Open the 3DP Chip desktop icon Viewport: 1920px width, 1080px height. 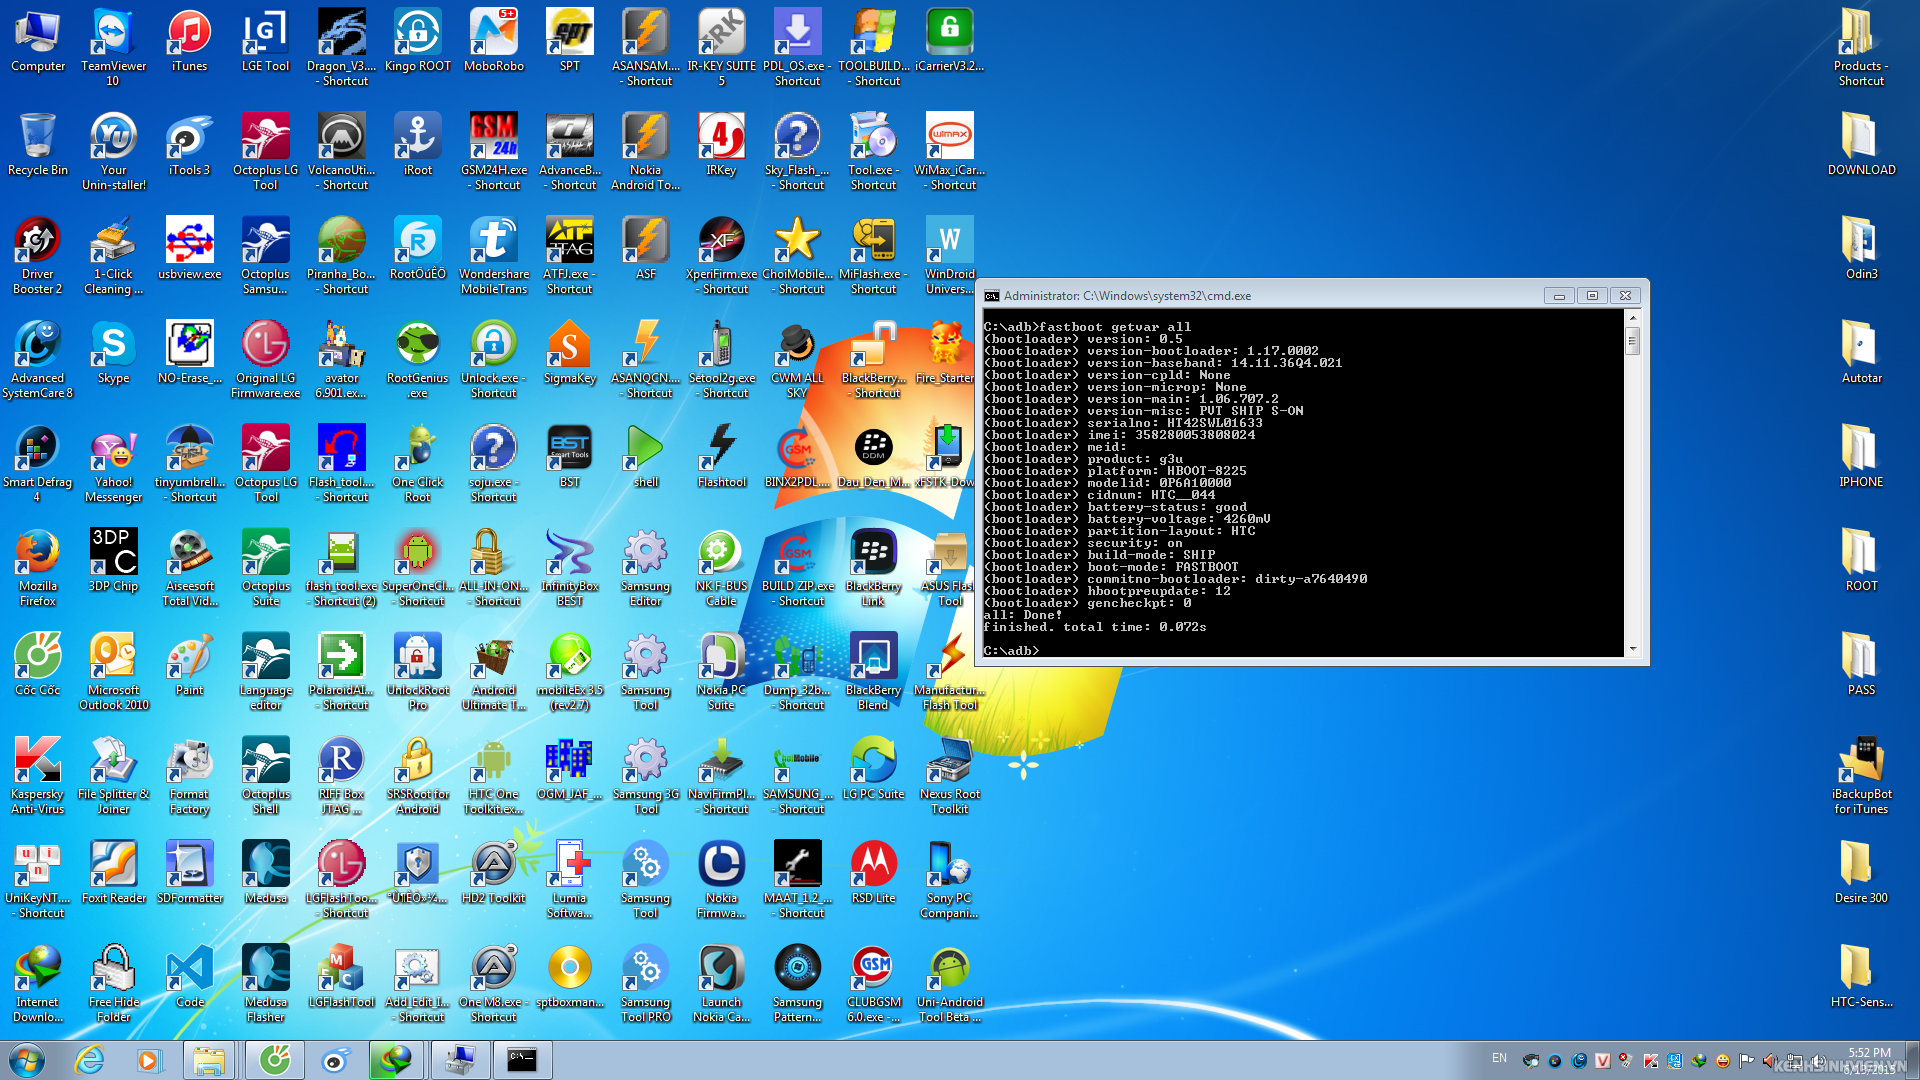click(113, 560)
